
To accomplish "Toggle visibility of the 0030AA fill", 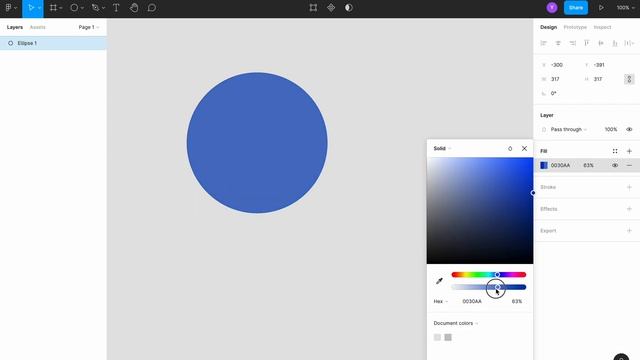I will pyautogui.click(x=615, y=165).
